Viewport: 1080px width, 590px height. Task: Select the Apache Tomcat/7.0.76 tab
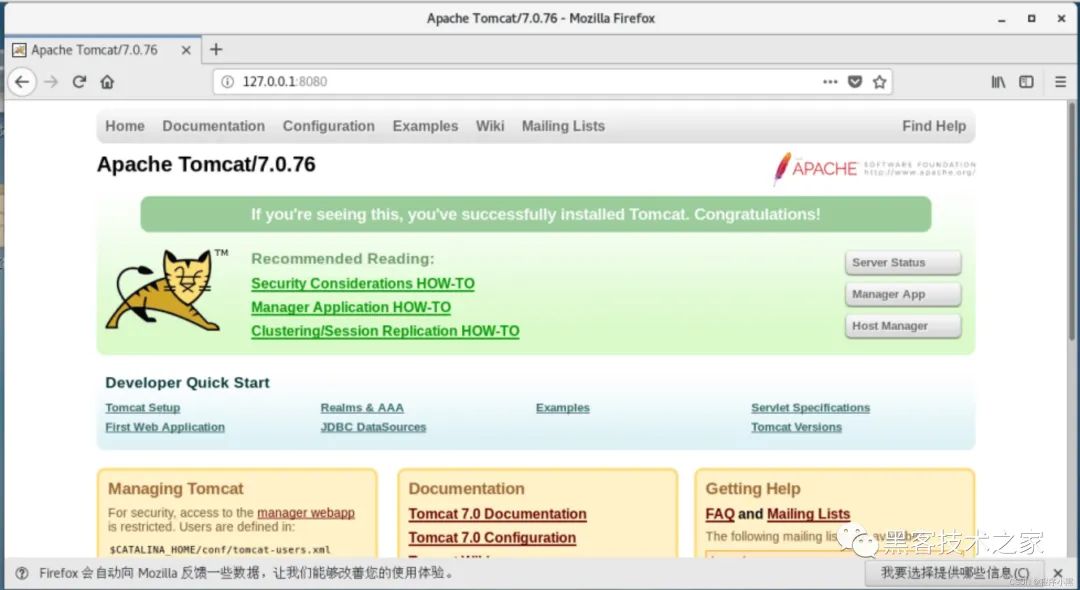point(103,50)
